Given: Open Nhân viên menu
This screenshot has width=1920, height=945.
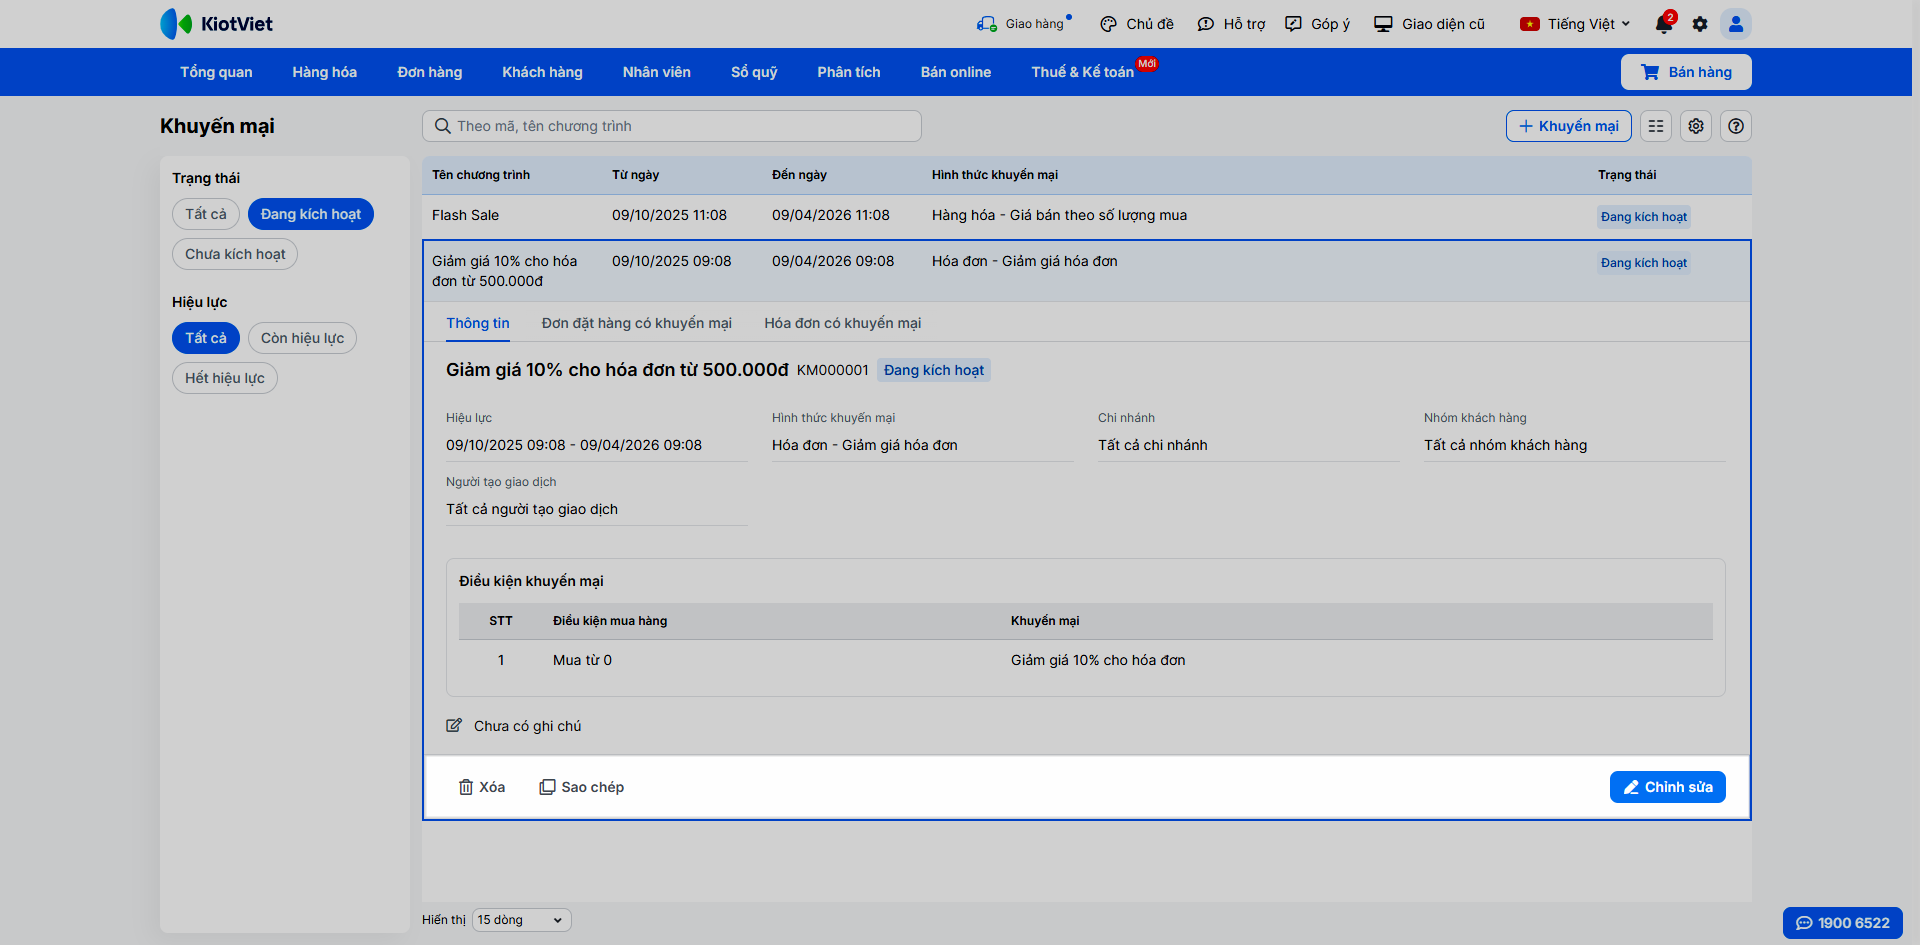Looking at the screenshot, I should (x=657, y=72).
